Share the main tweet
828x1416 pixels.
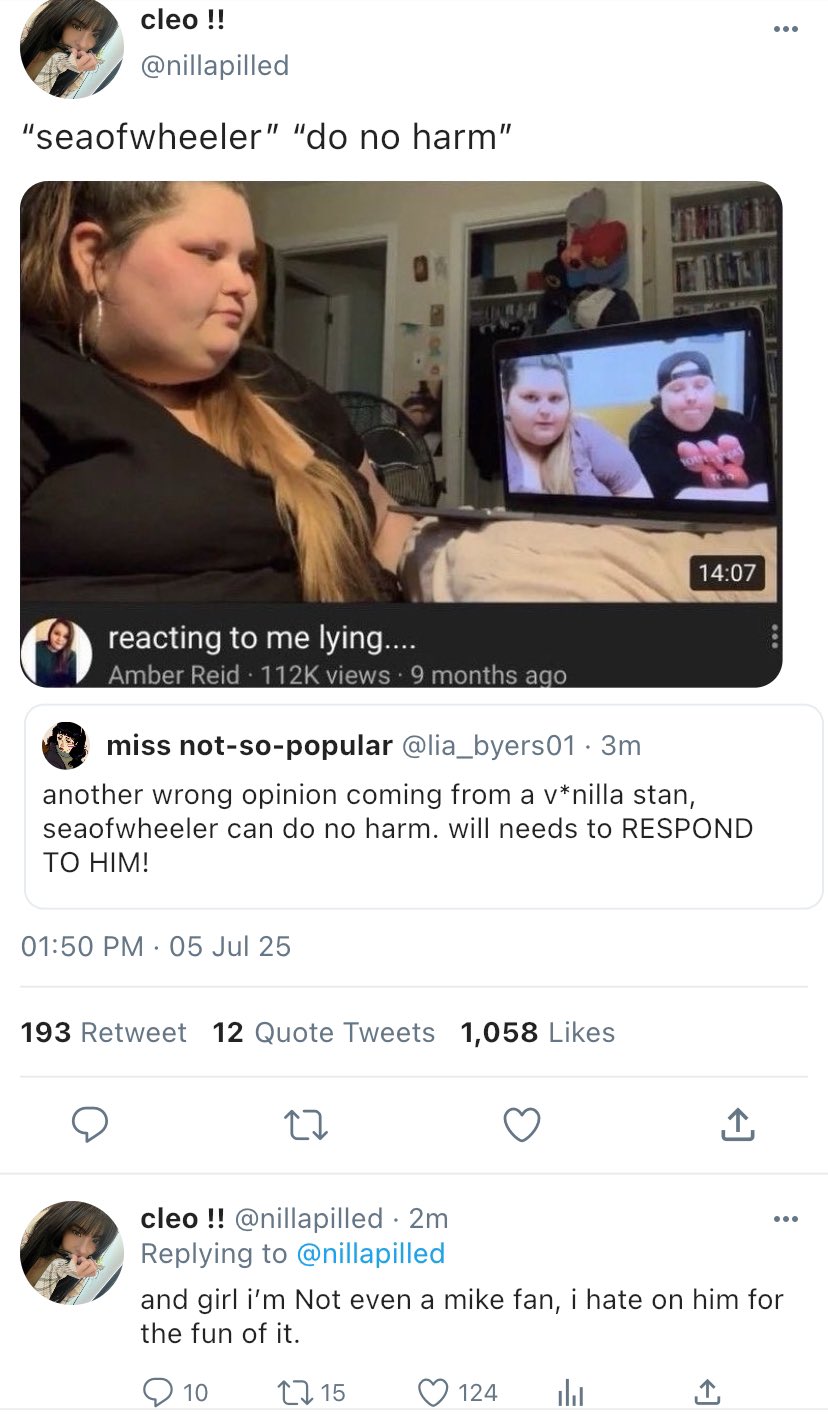tap(737, 1126)
